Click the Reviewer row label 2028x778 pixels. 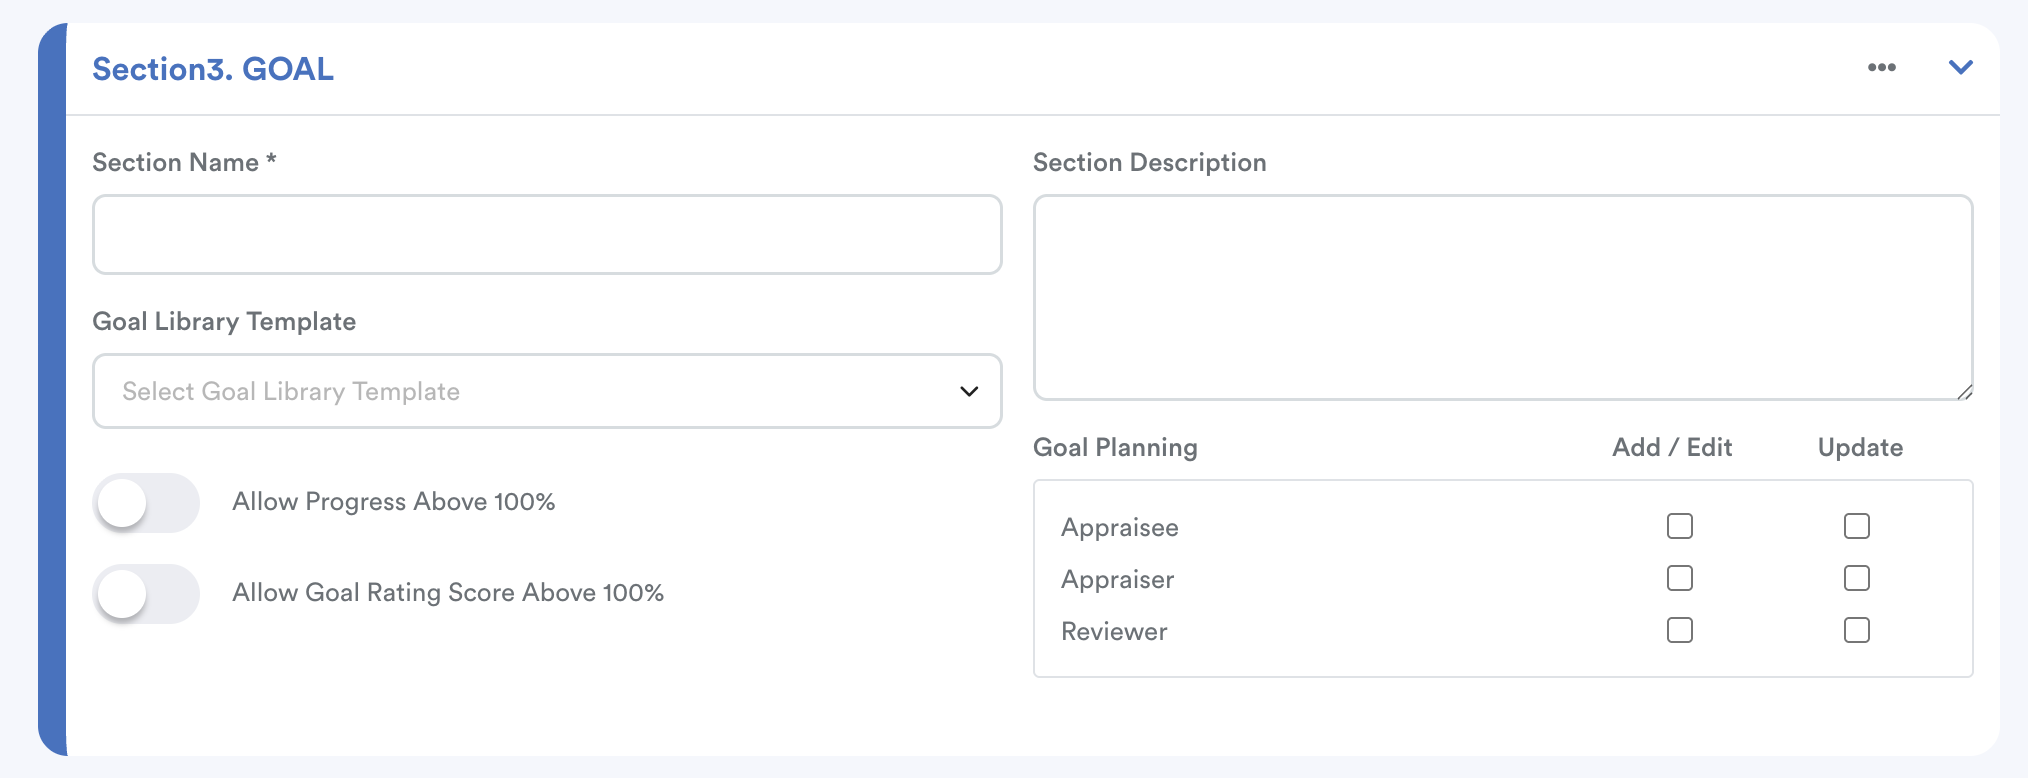(x=1114, y=632)
